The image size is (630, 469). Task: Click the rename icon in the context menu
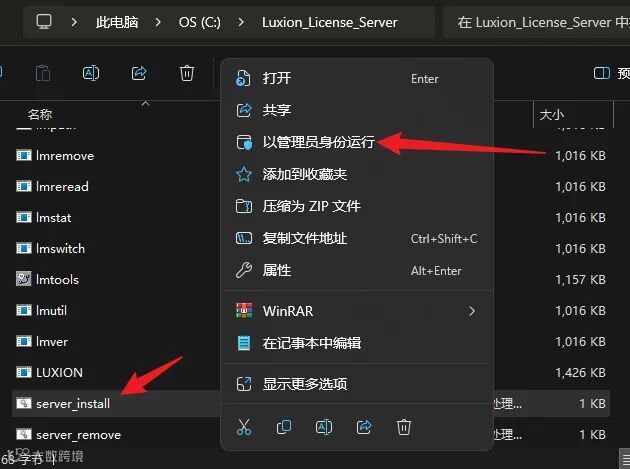point(324,427)
